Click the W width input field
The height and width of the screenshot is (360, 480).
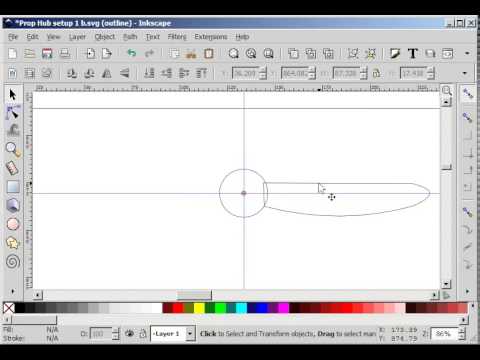[x=346, y=73]
